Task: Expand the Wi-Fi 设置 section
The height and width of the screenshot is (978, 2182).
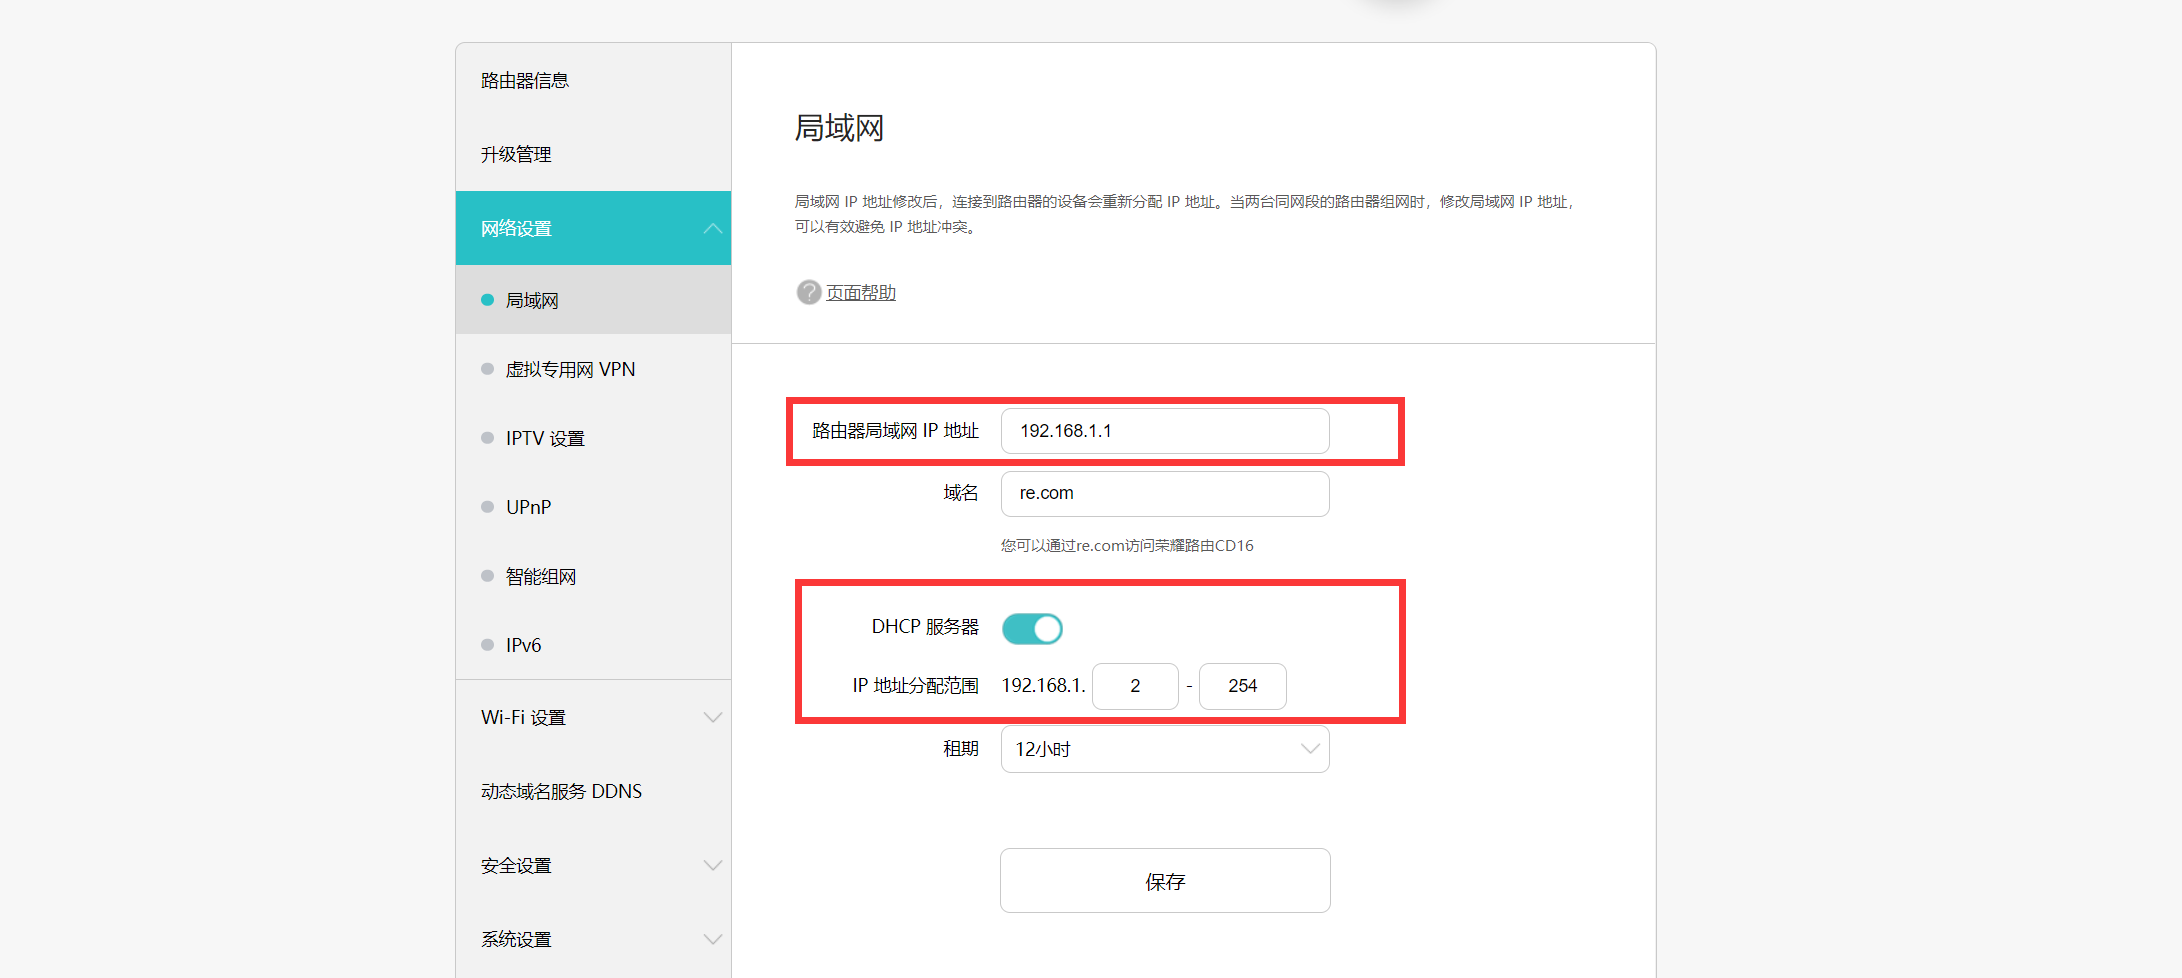Action: click(x=593, y=717)
